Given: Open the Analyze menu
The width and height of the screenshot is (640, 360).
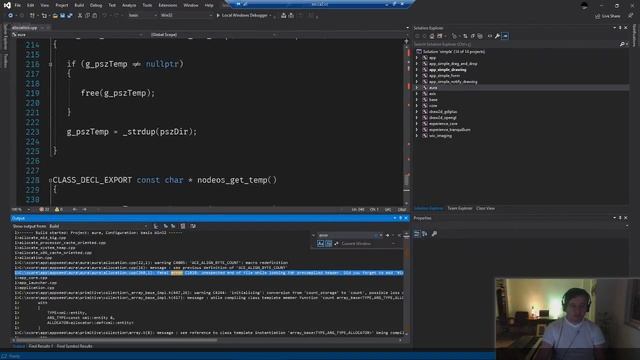Looking at the screenshot, I should click(129, 5).
